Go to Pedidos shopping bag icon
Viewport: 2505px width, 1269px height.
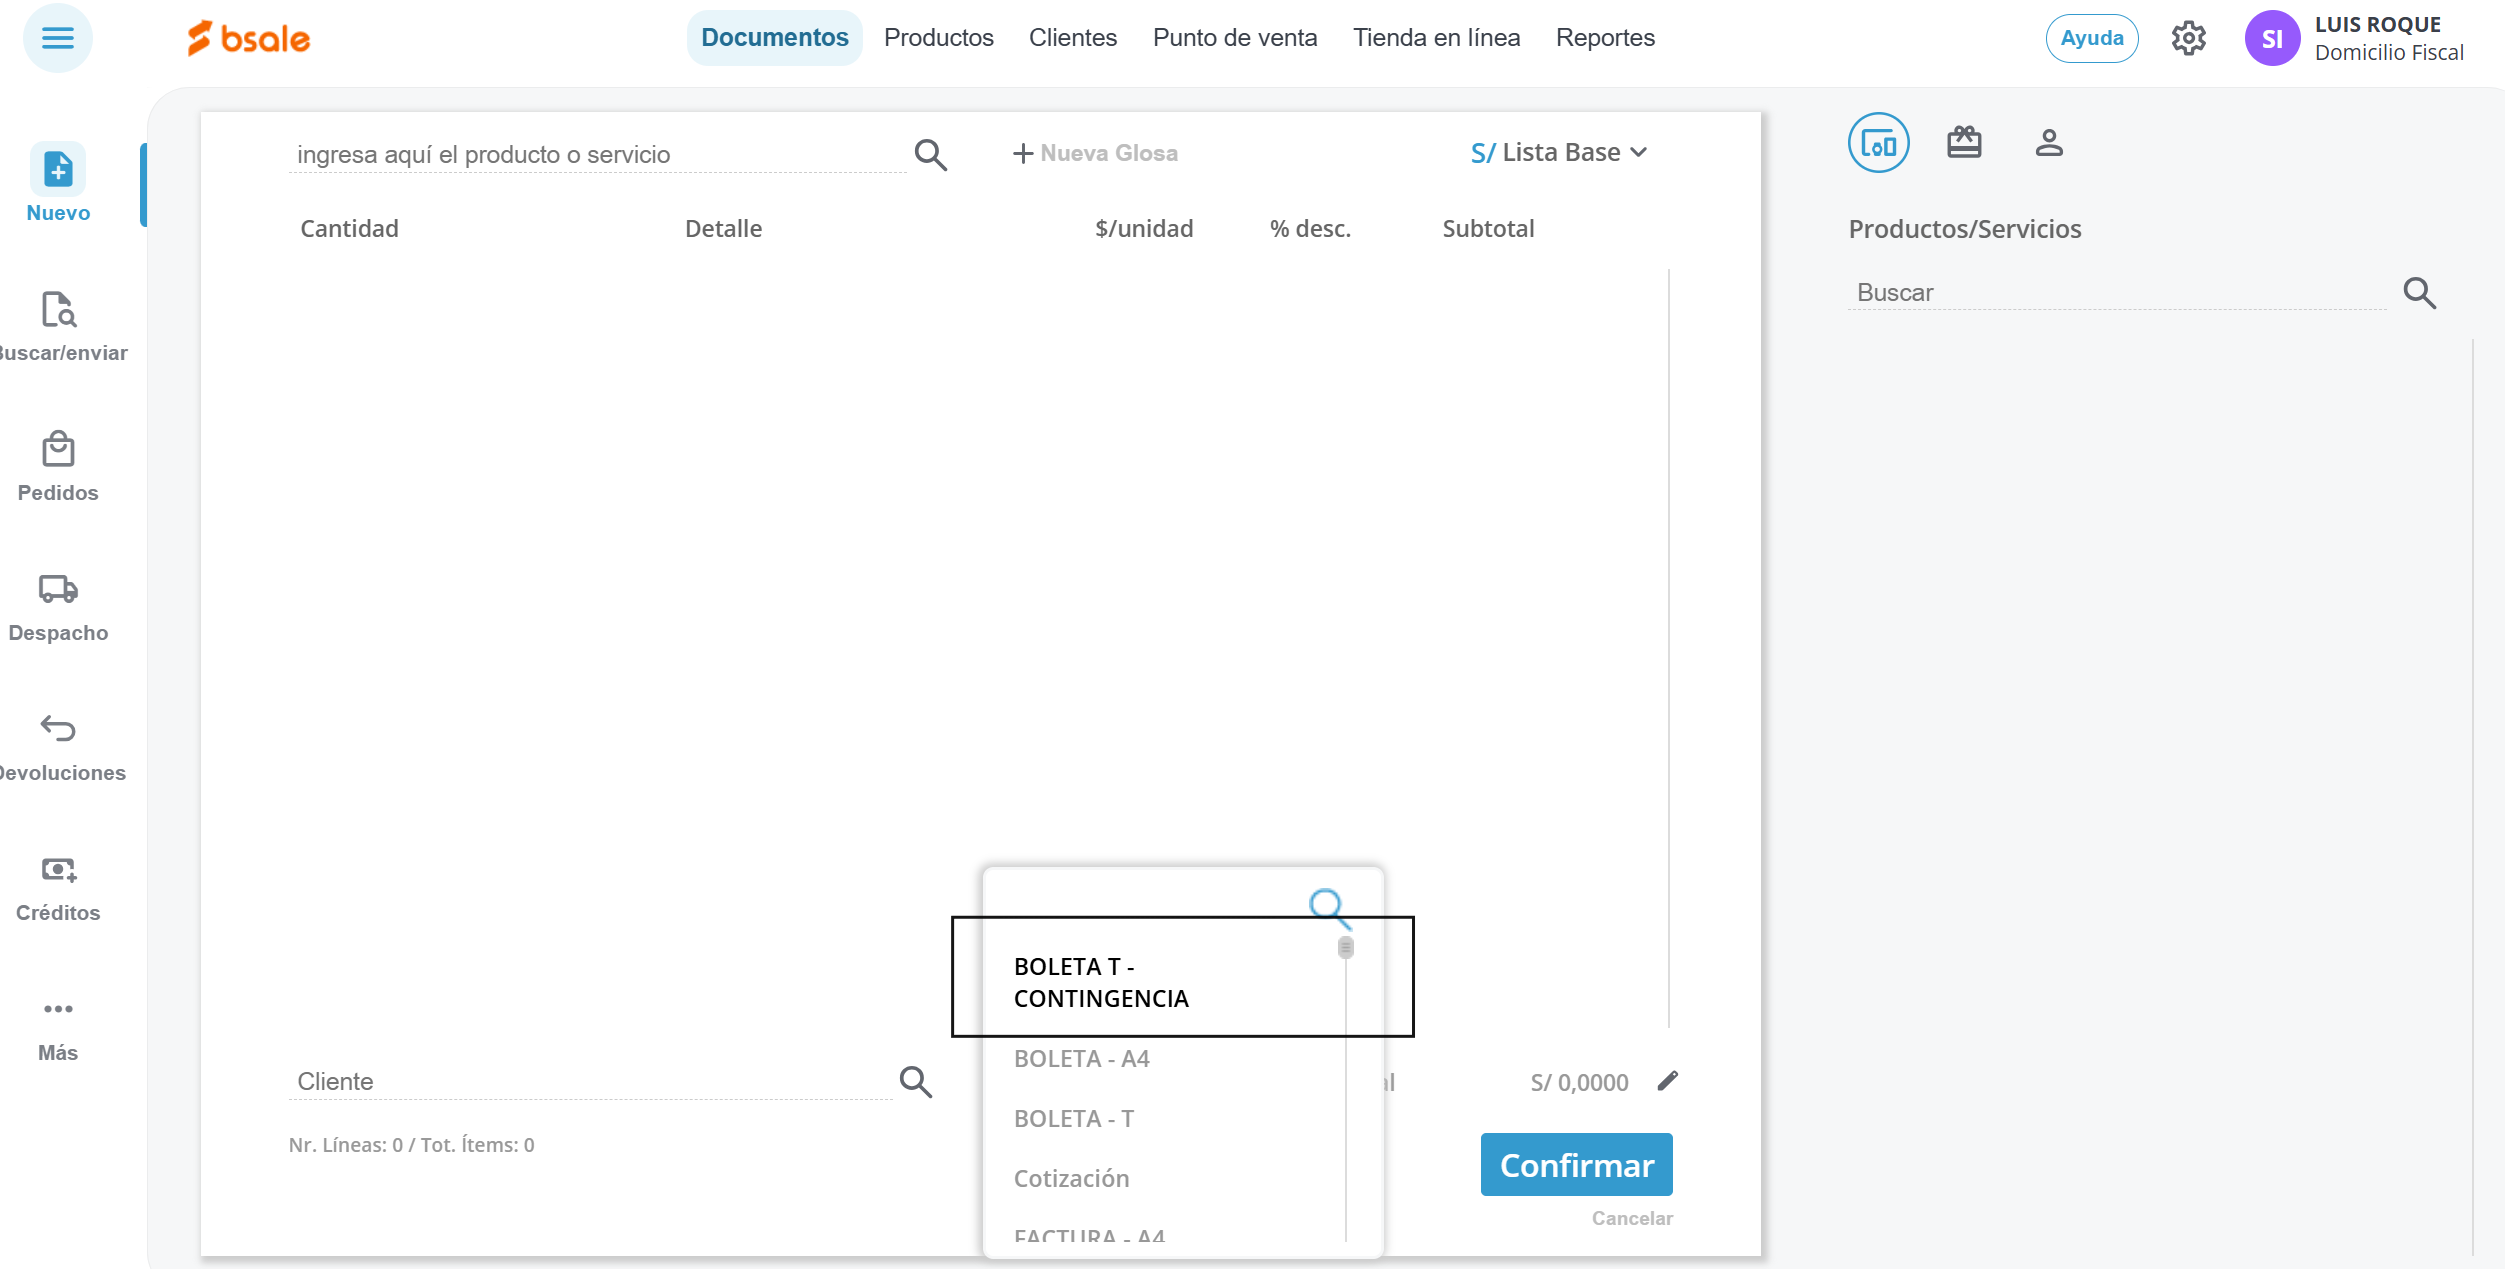(58, 450)
